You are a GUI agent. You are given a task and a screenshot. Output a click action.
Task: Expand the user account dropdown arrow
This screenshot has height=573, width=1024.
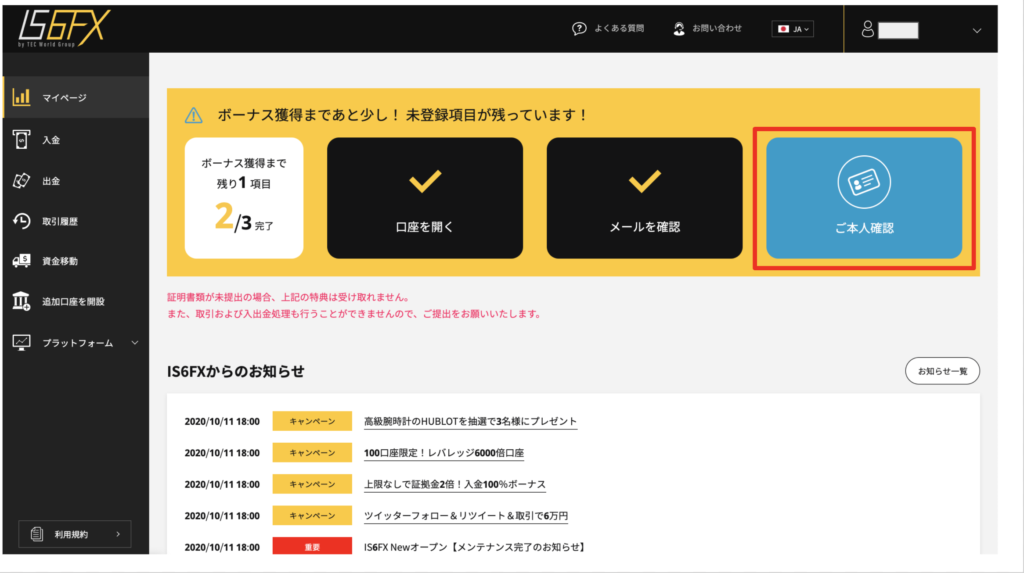977,30
